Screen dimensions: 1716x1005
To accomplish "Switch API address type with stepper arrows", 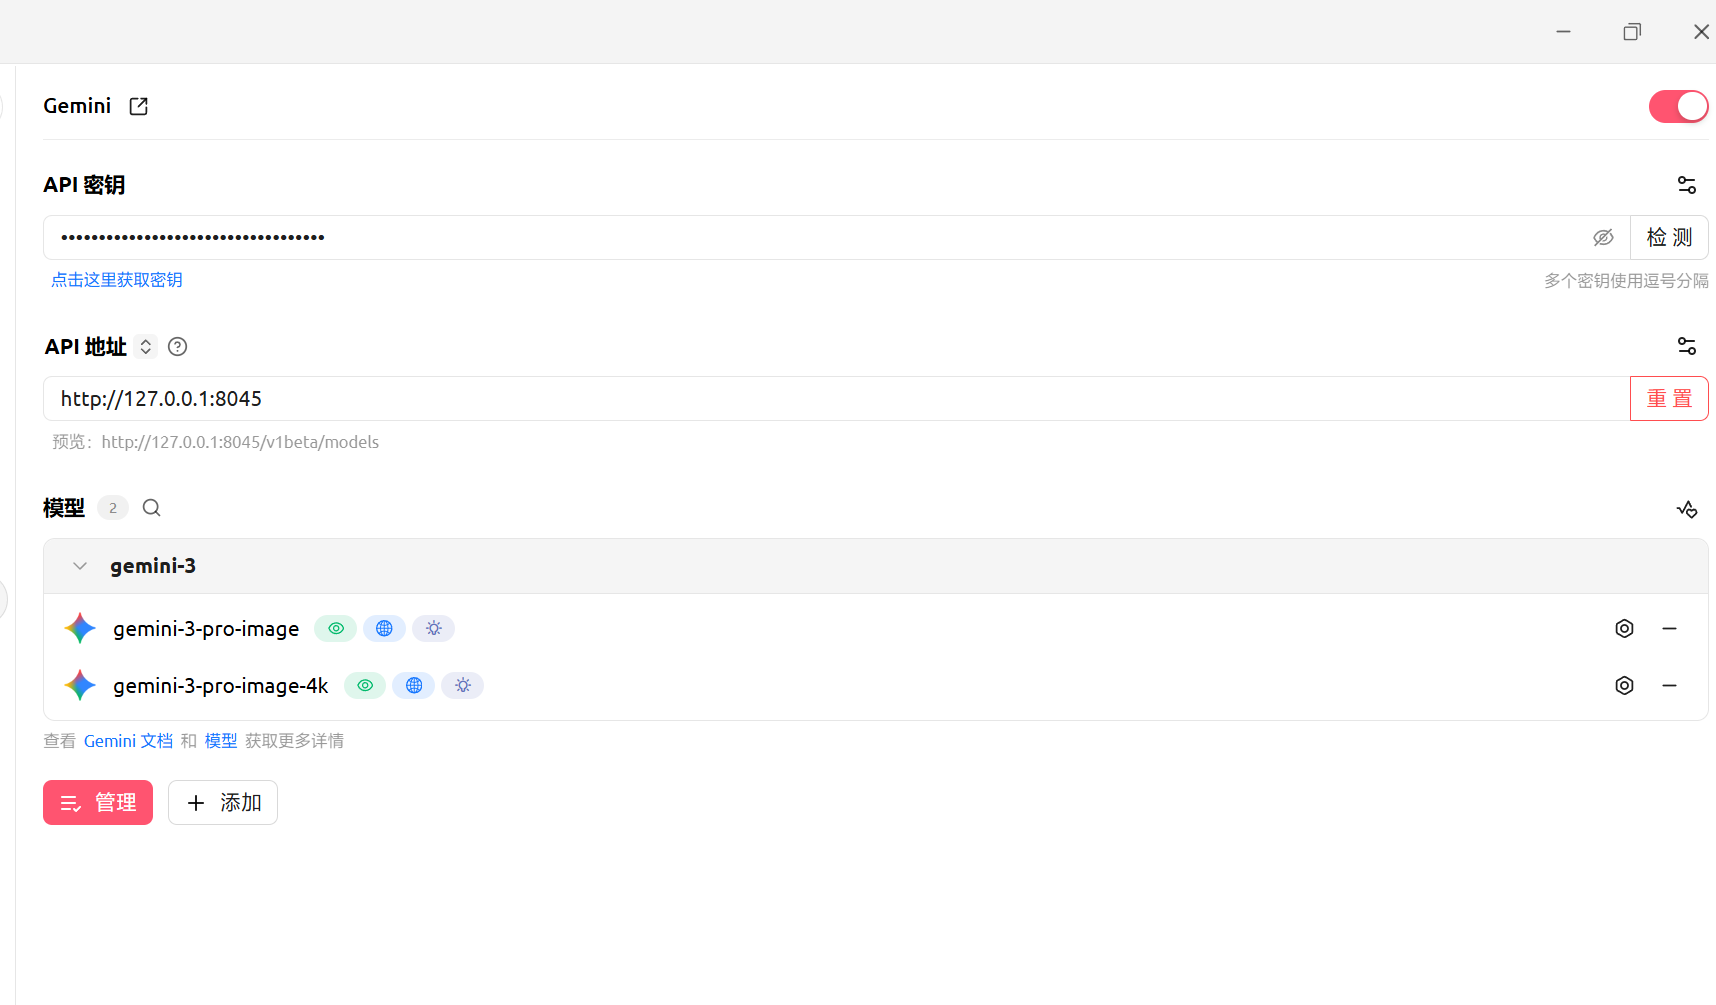I will (146, 347).
